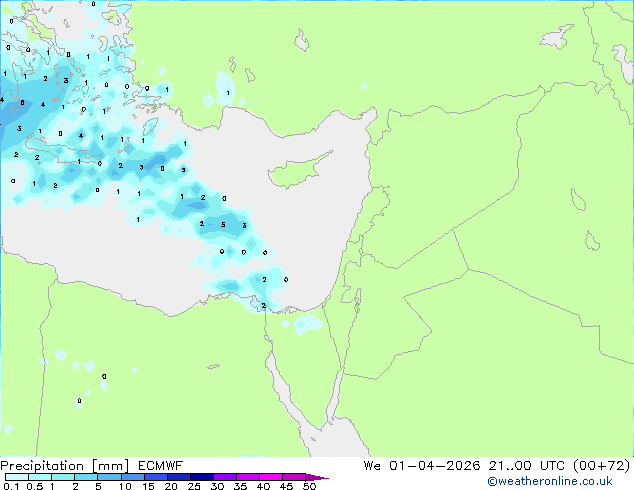Click the 'We' weekday abbreviation
Screen dimensions: 634x490
(x=372, y=466)
